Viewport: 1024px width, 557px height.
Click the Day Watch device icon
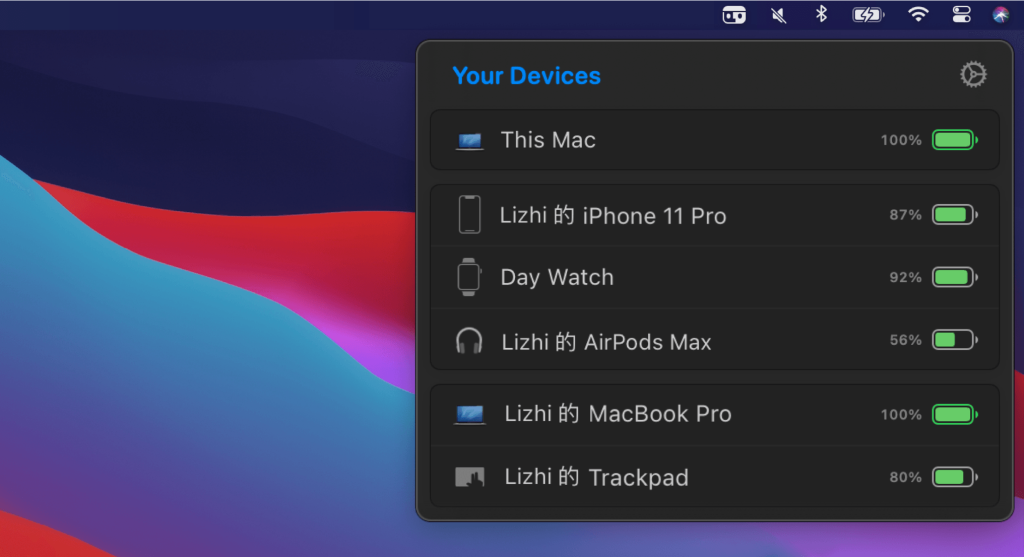(x=469, y=277)
